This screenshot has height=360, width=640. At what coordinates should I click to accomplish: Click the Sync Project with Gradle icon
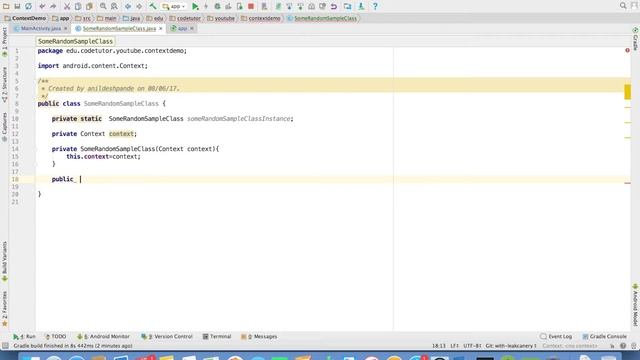click(278, 6)
